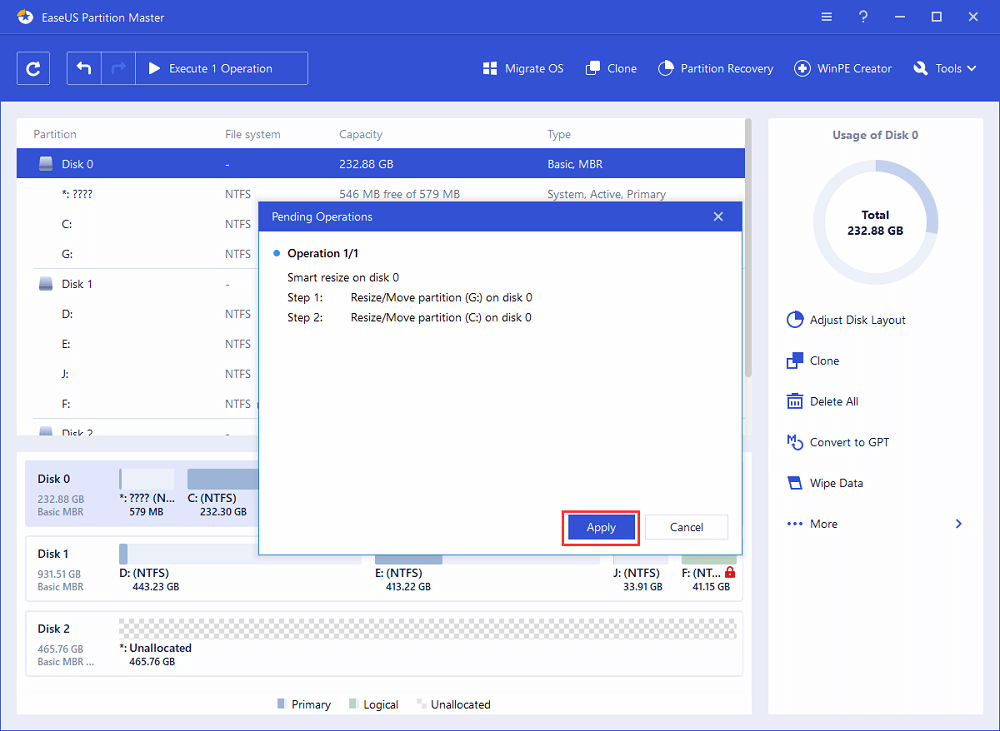Close the Pending Operations dialog
The image size is (1000, 731).
point(718,217)
